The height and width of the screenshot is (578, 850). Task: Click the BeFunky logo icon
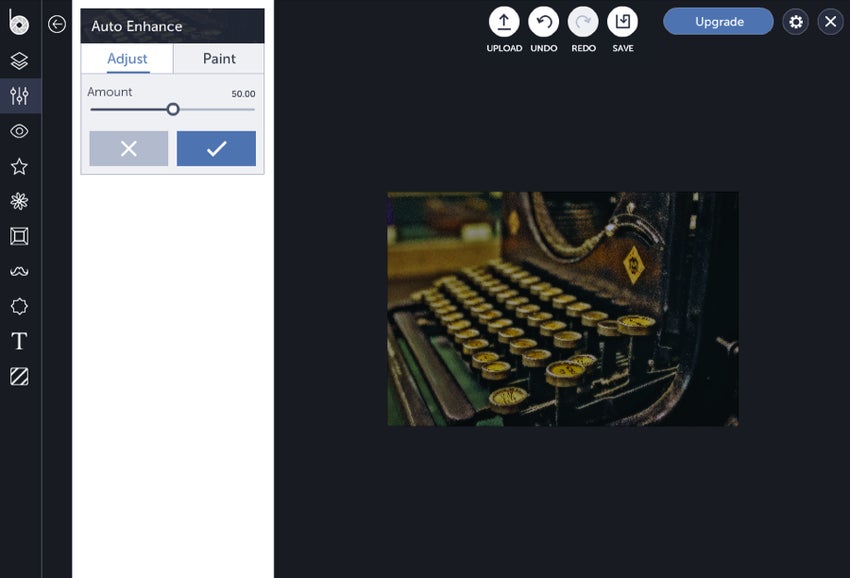18,22
